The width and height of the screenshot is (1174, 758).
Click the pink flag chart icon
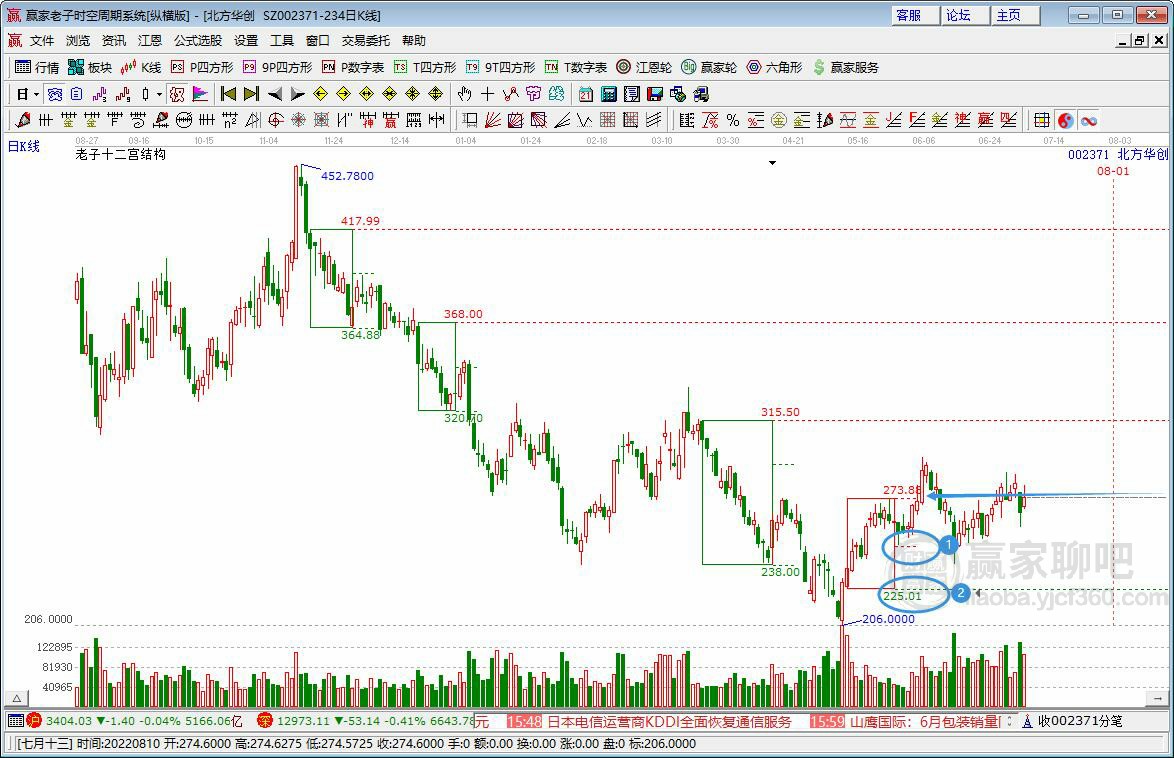click(x=200, y=94)
